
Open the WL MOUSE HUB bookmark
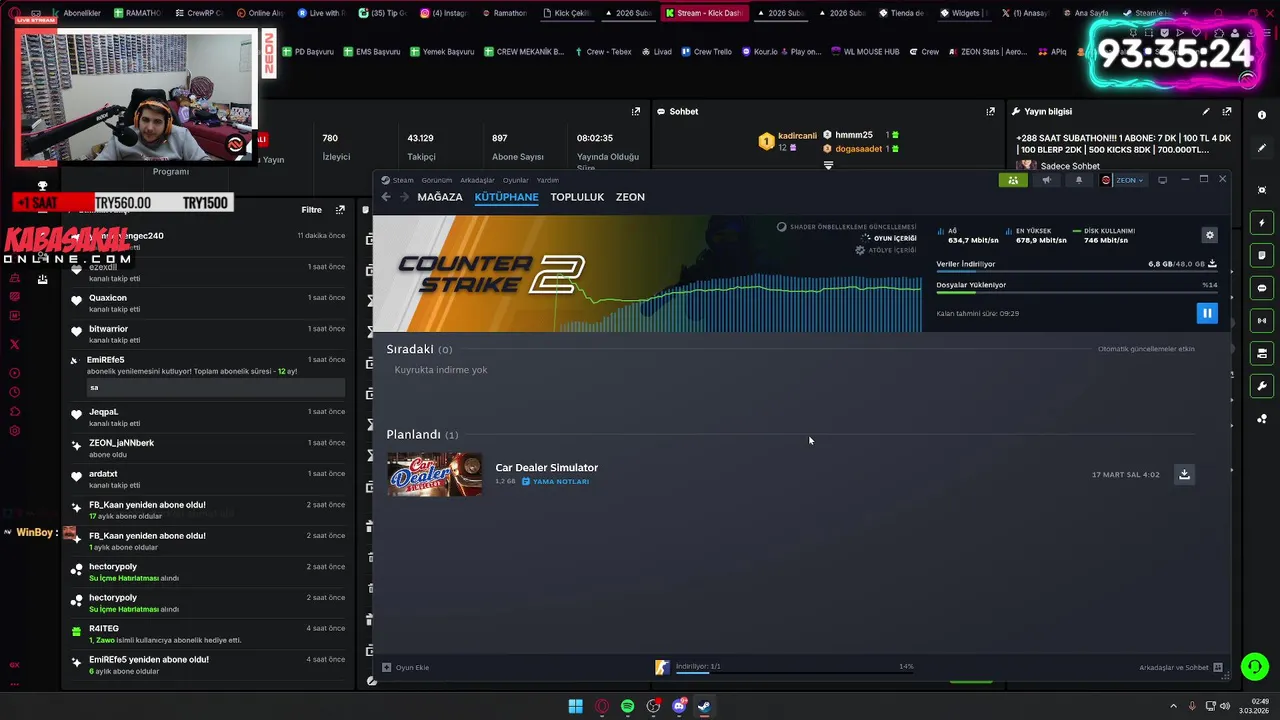(x=866, y=52)
